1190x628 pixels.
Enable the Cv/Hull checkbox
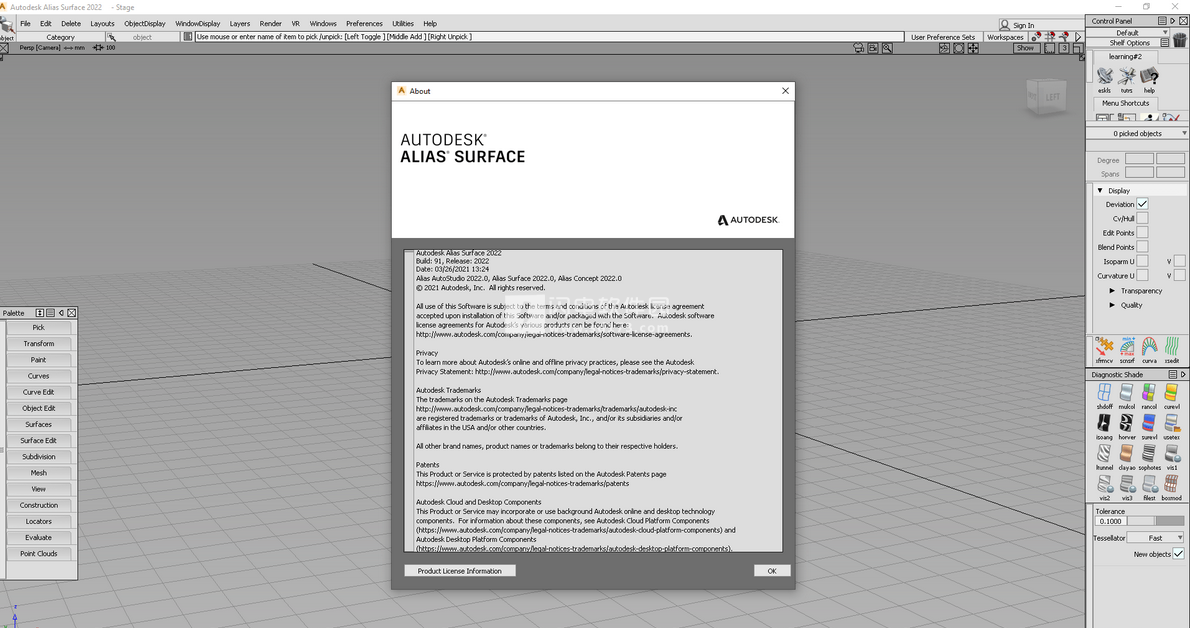click(1142, 218)
